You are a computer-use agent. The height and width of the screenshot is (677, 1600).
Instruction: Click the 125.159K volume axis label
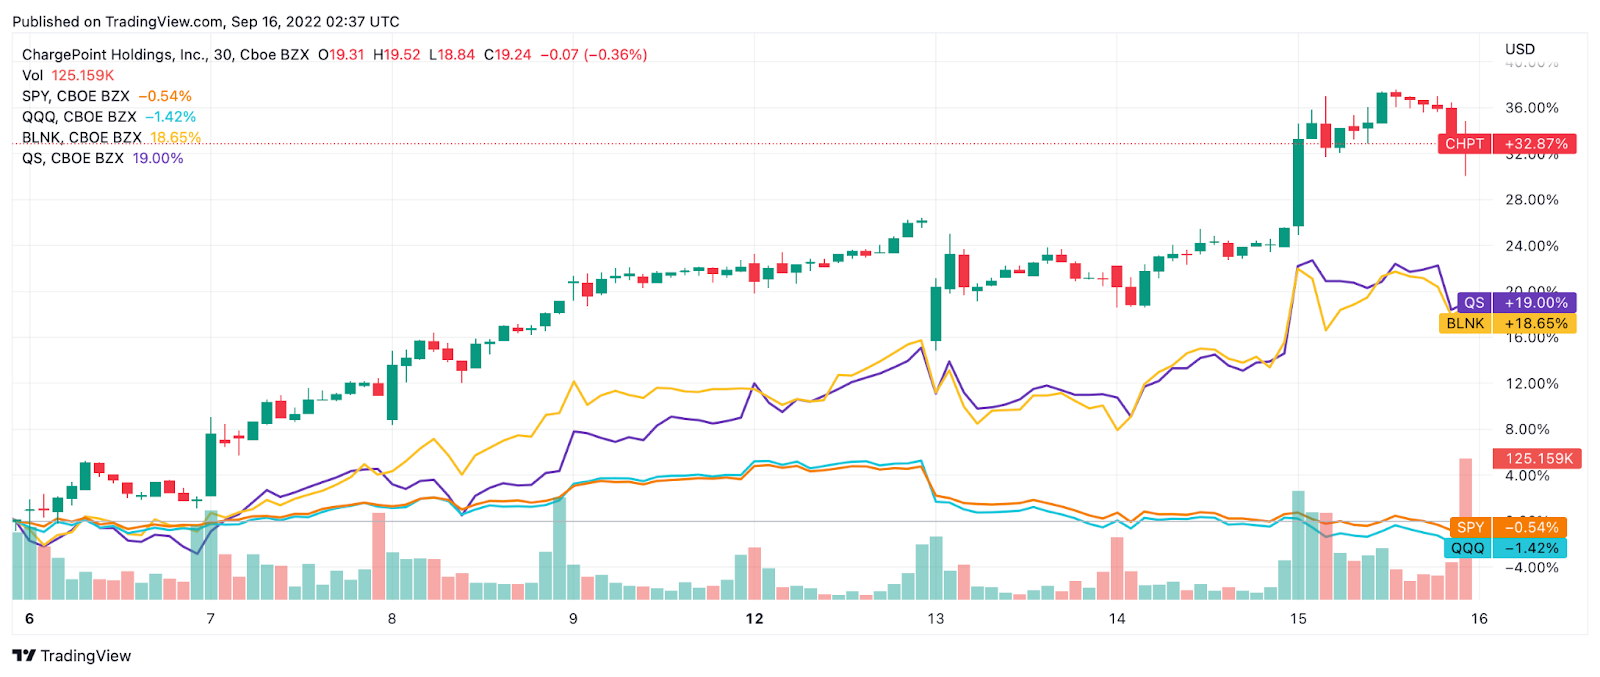click(x=1537, y=459)
